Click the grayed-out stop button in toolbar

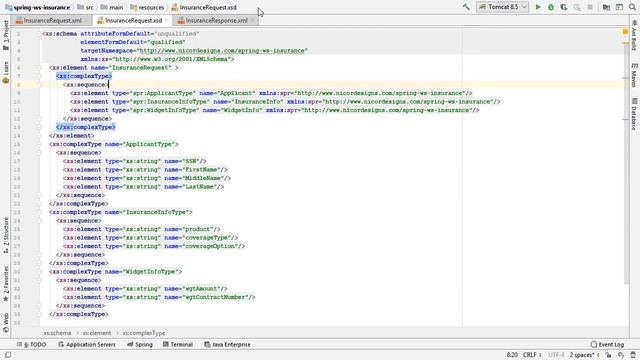coord(590,7)
